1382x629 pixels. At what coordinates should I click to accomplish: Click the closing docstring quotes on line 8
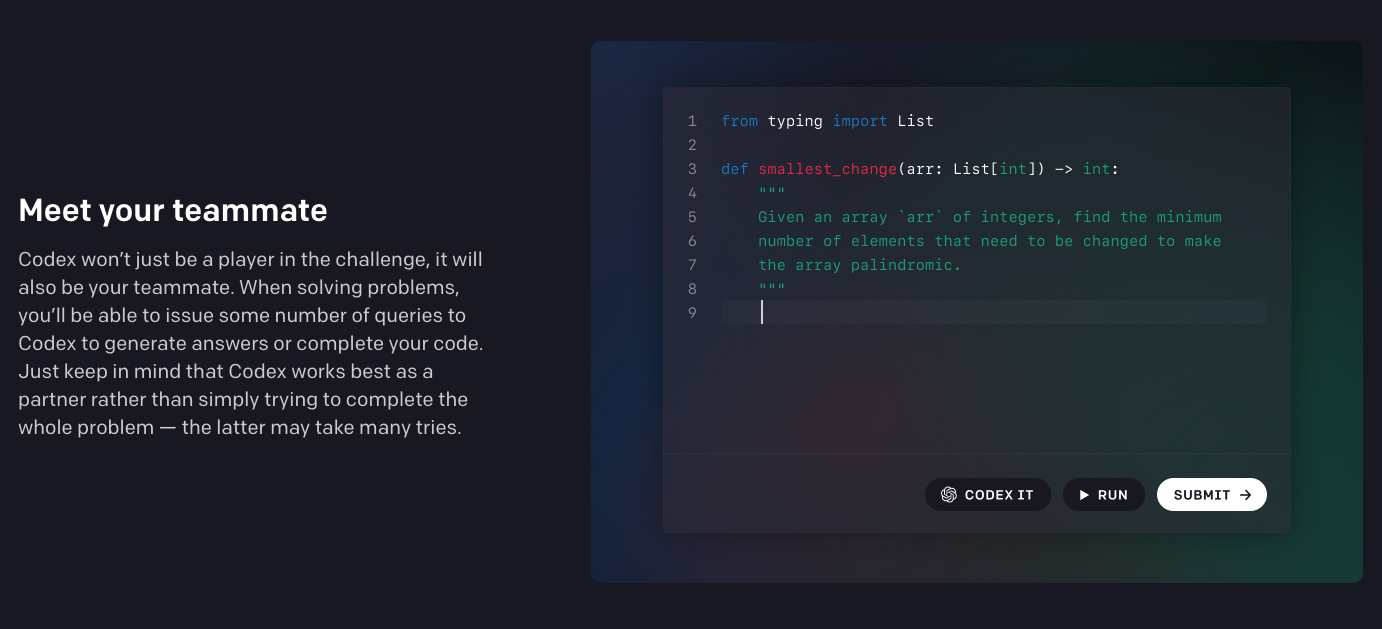point(772,289)
